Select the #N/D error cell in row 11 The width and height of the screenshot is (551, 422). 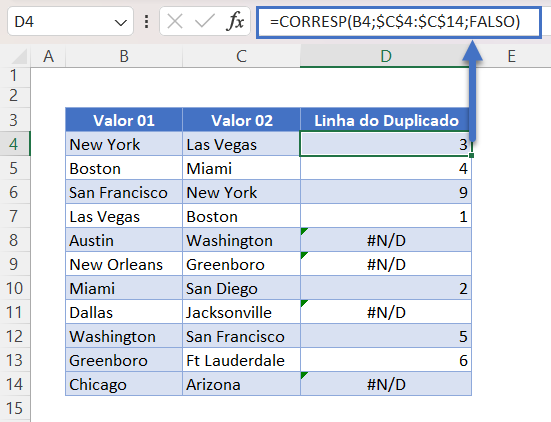pos(385,312)
